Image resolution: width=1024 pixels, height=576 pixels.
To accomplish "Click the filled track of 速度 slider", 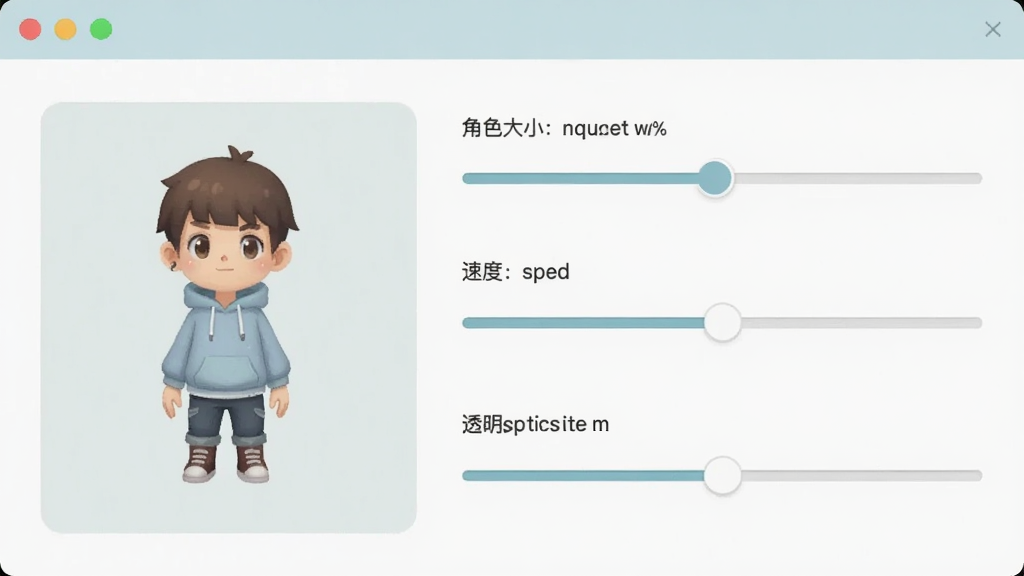I will coord(583,323).
